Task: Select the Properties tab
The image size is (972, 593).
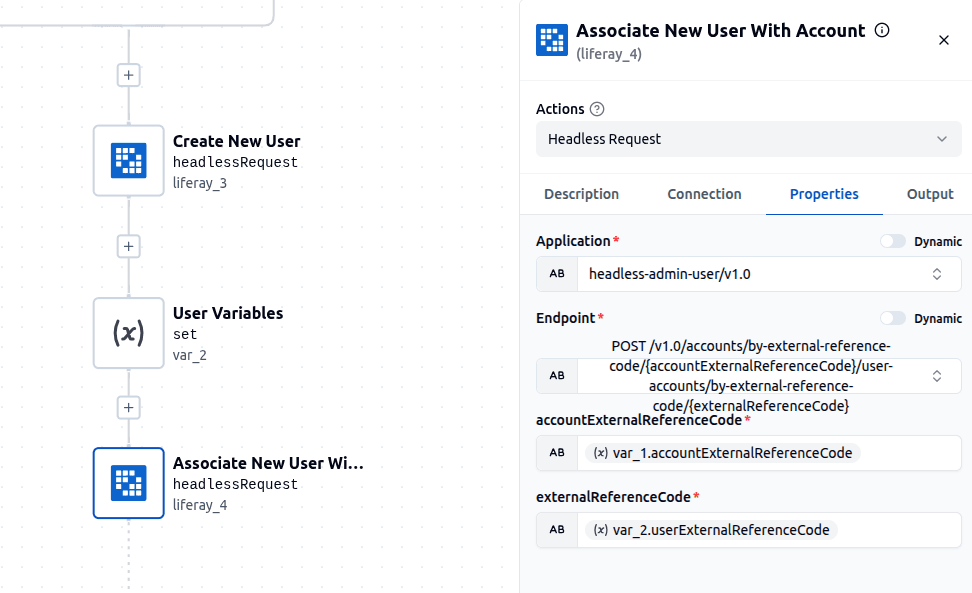Action: click(824, 194)
